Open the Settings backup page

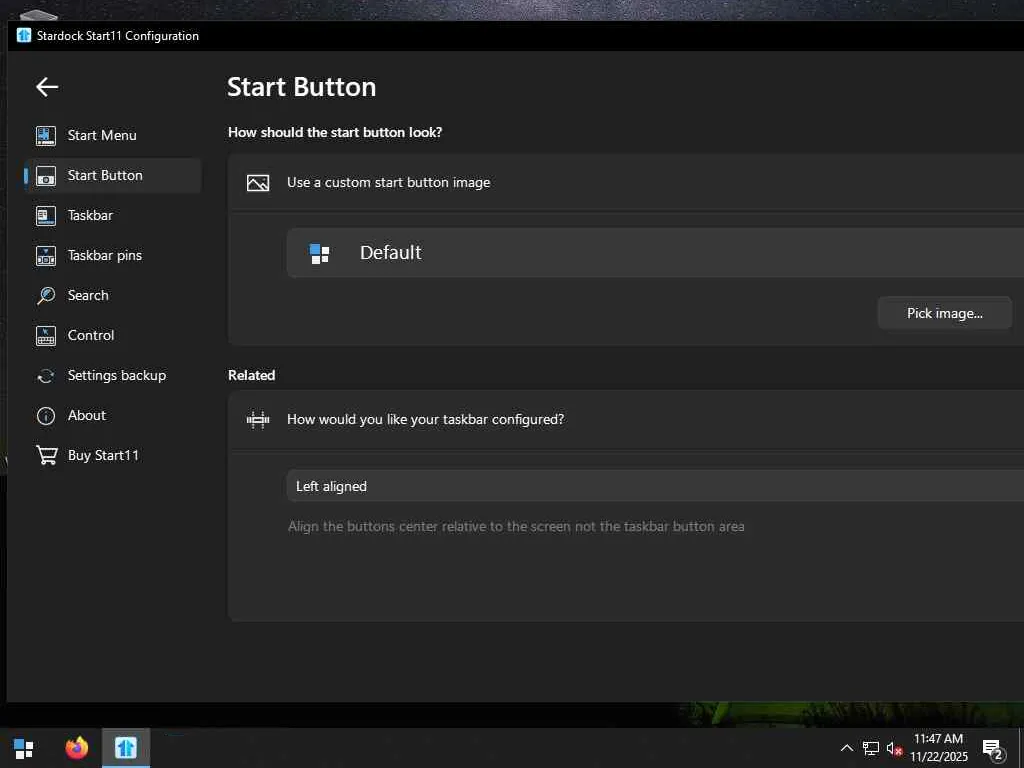pos(112,376)
